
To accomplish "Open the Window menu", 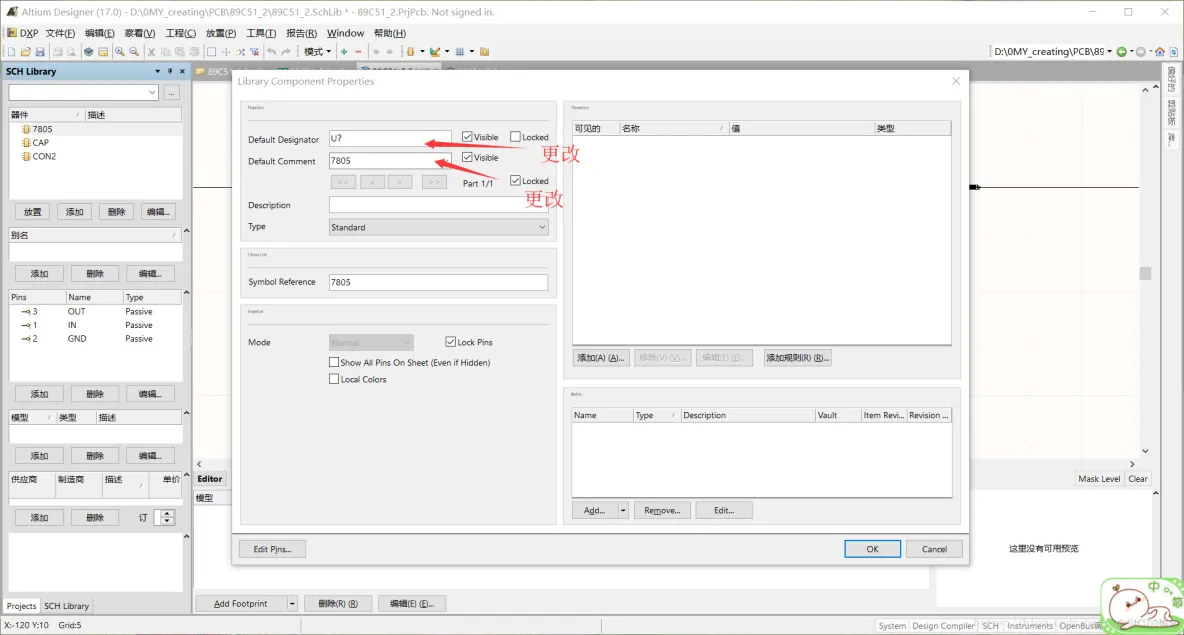I will pos(345,33).
